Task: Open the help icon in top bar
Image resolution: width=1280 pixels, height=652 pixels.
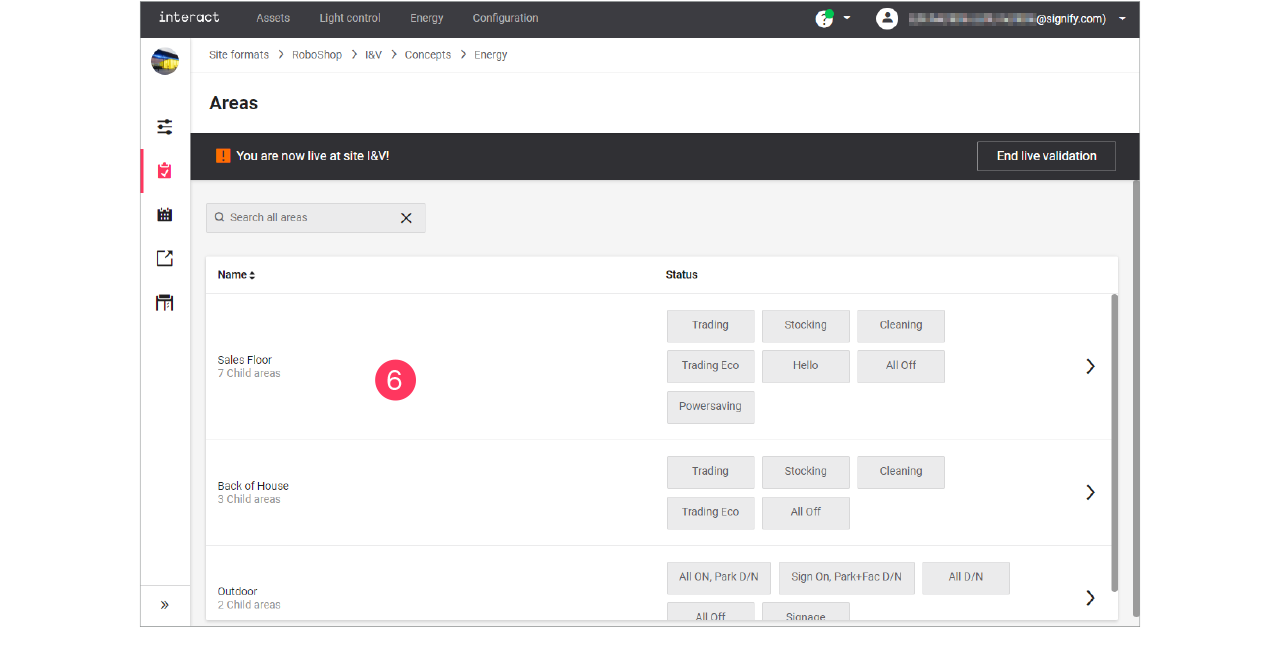Action: click(823, 18)
